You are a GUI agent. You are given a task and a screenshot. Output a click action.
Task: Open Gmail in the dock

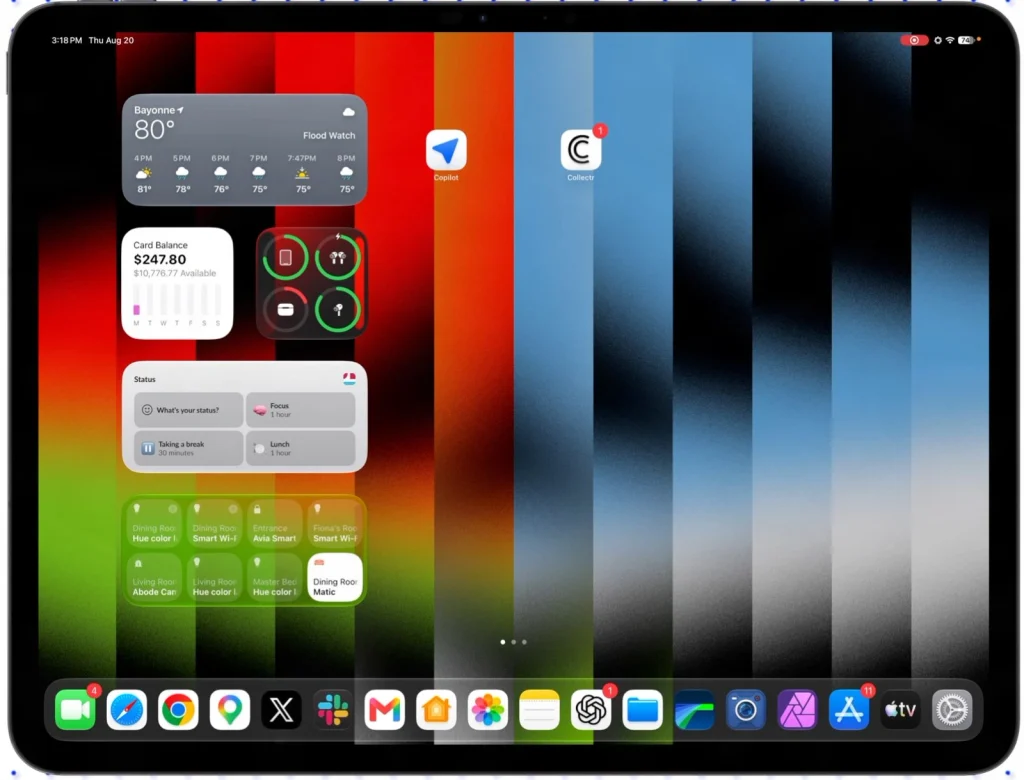(385, 709)
